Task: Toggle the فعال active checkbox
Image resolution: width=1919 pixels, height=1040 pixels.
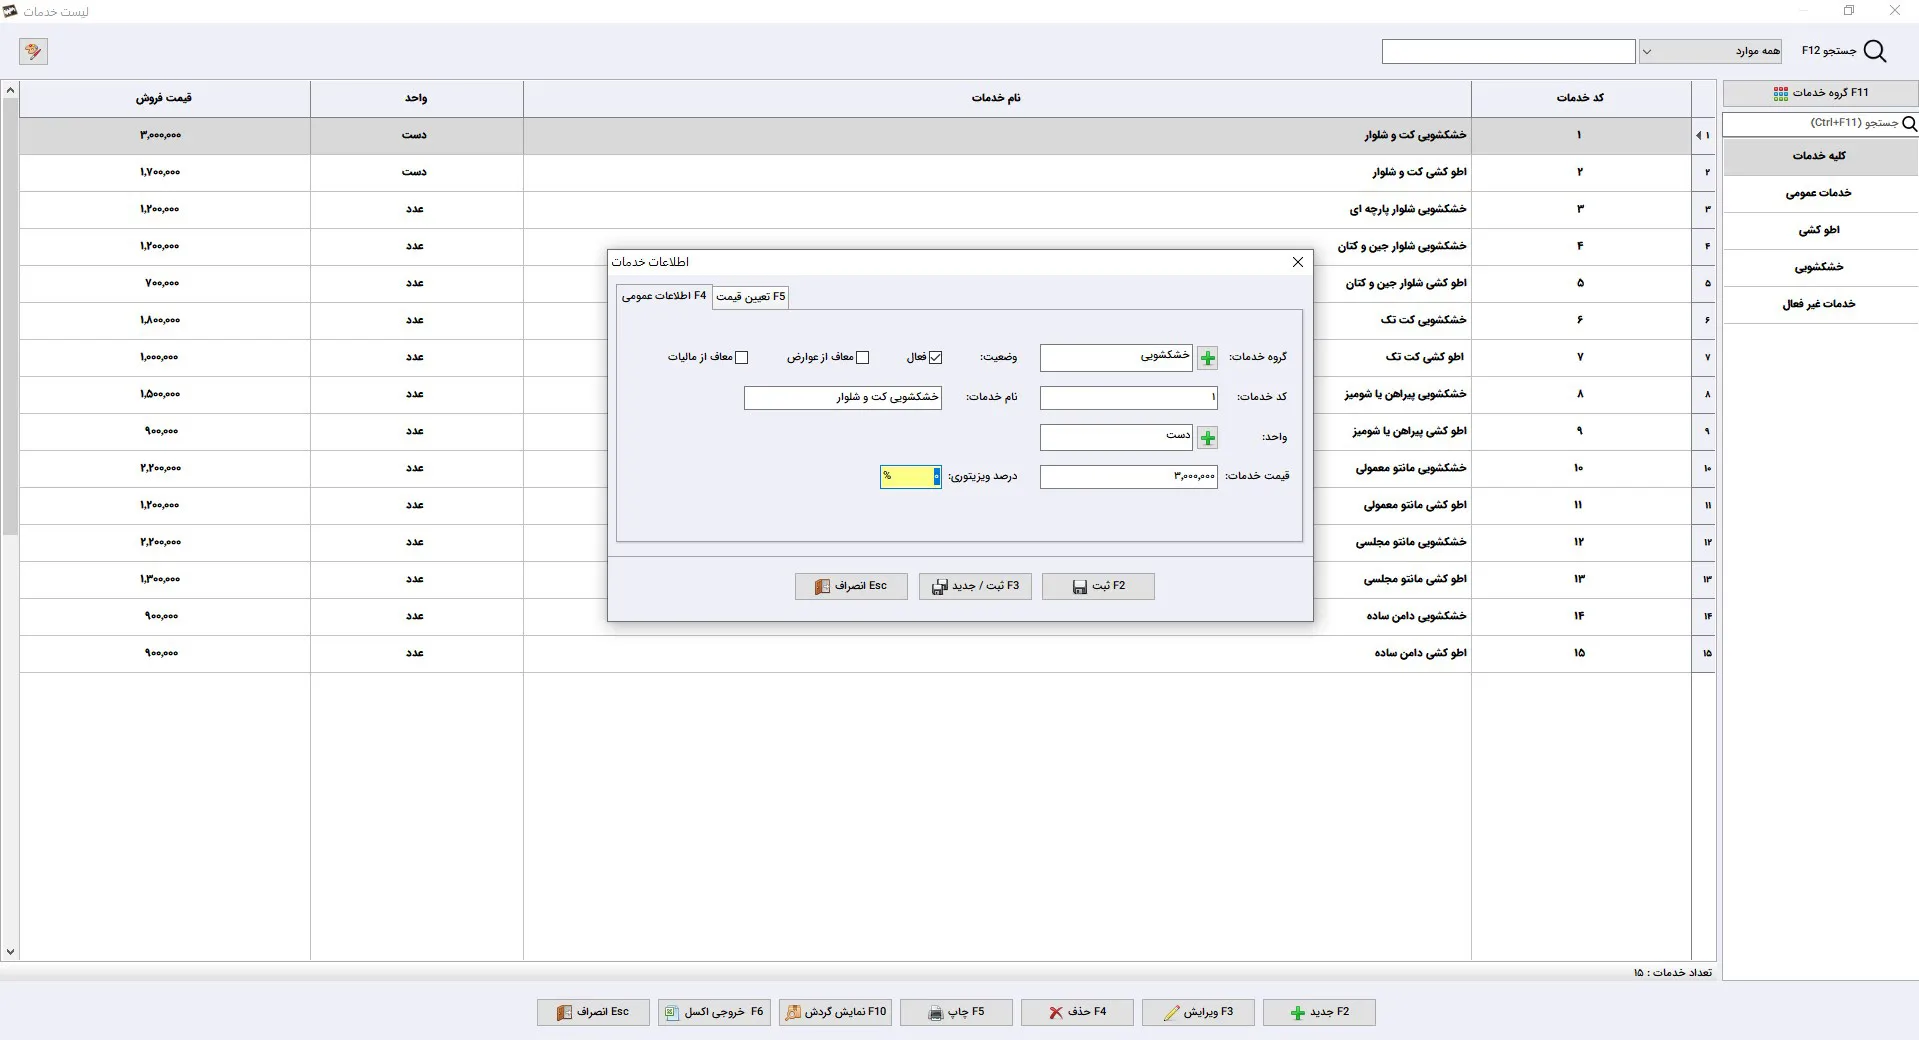Action: coord(936,357)
